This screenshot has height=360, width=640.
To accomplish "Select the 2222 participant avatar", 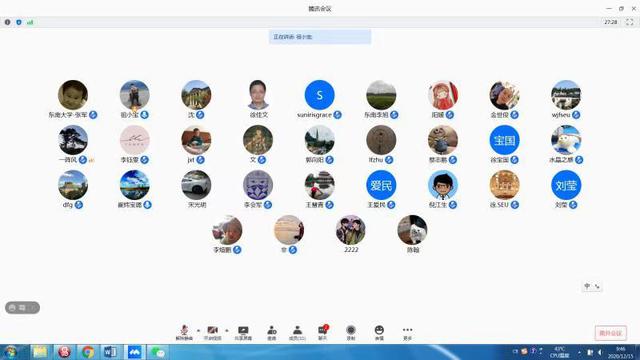I will tap(351, 230).
